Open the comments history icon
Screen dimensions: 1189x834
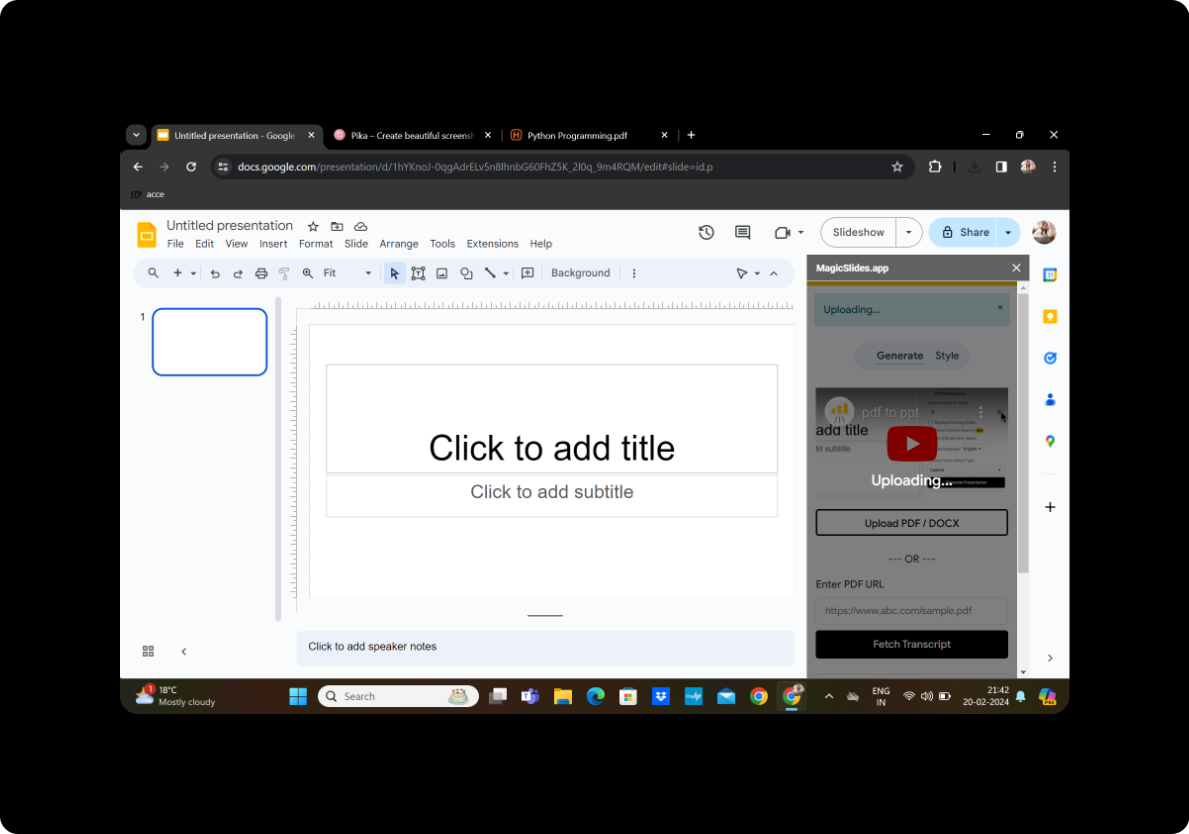point(742,233)
